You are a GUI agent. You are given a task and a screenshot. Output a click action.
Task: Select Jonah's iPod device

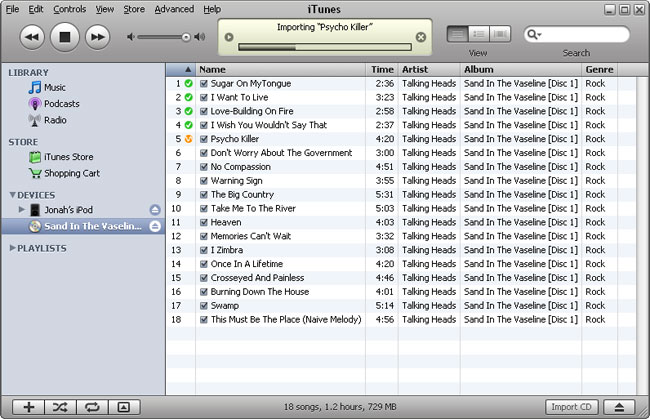pyautogui.click(x=68, y=210)
